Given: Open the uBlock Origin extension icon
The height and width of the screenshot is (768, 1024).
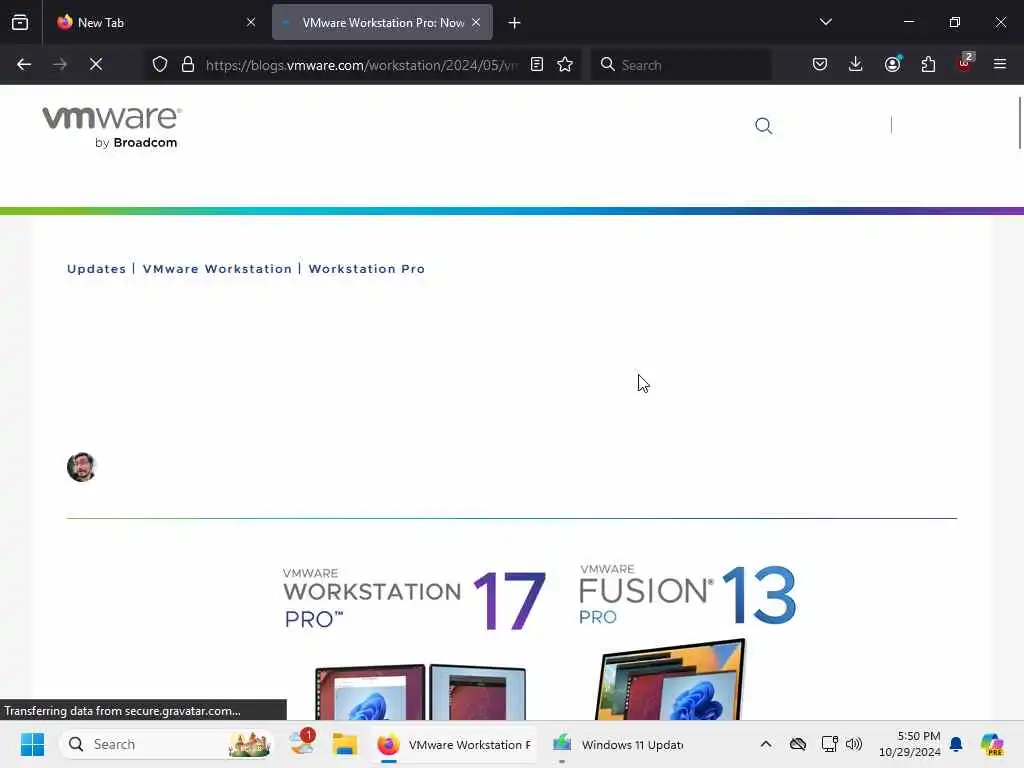Looking at the screenshot, I should 965,64.
